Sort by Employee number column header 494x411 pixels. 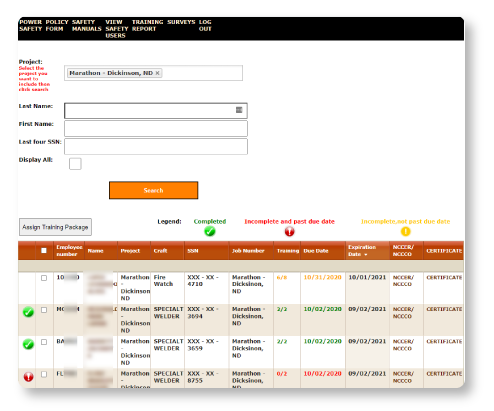pos(69,250)
